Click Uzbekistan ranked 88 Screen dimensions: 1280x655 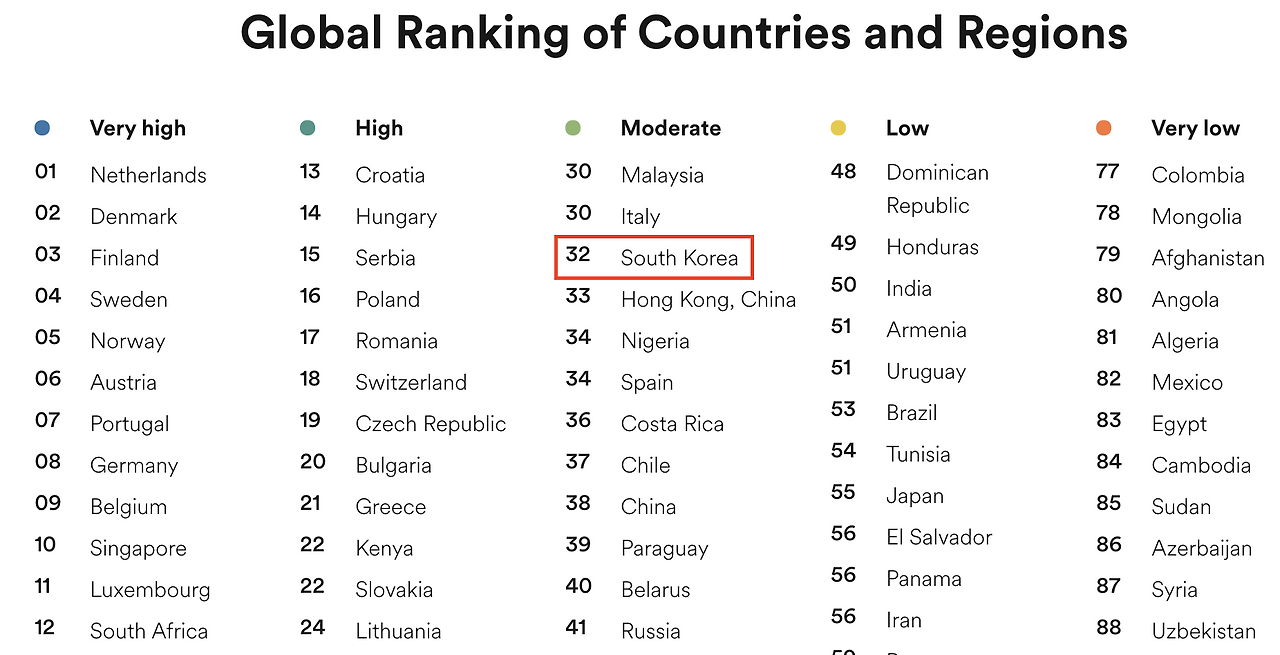tap(1203, 631)
